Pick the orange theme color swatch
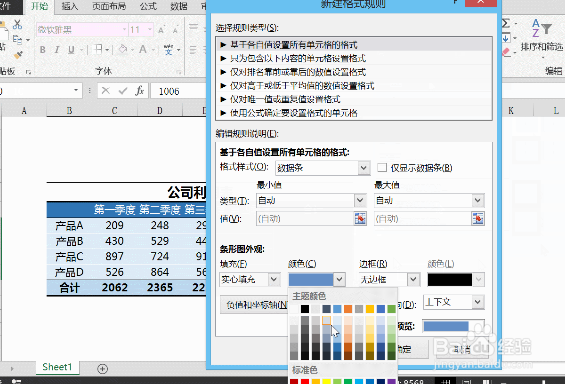The height and width of the screenshot is (384, 565). coord(348,309)
